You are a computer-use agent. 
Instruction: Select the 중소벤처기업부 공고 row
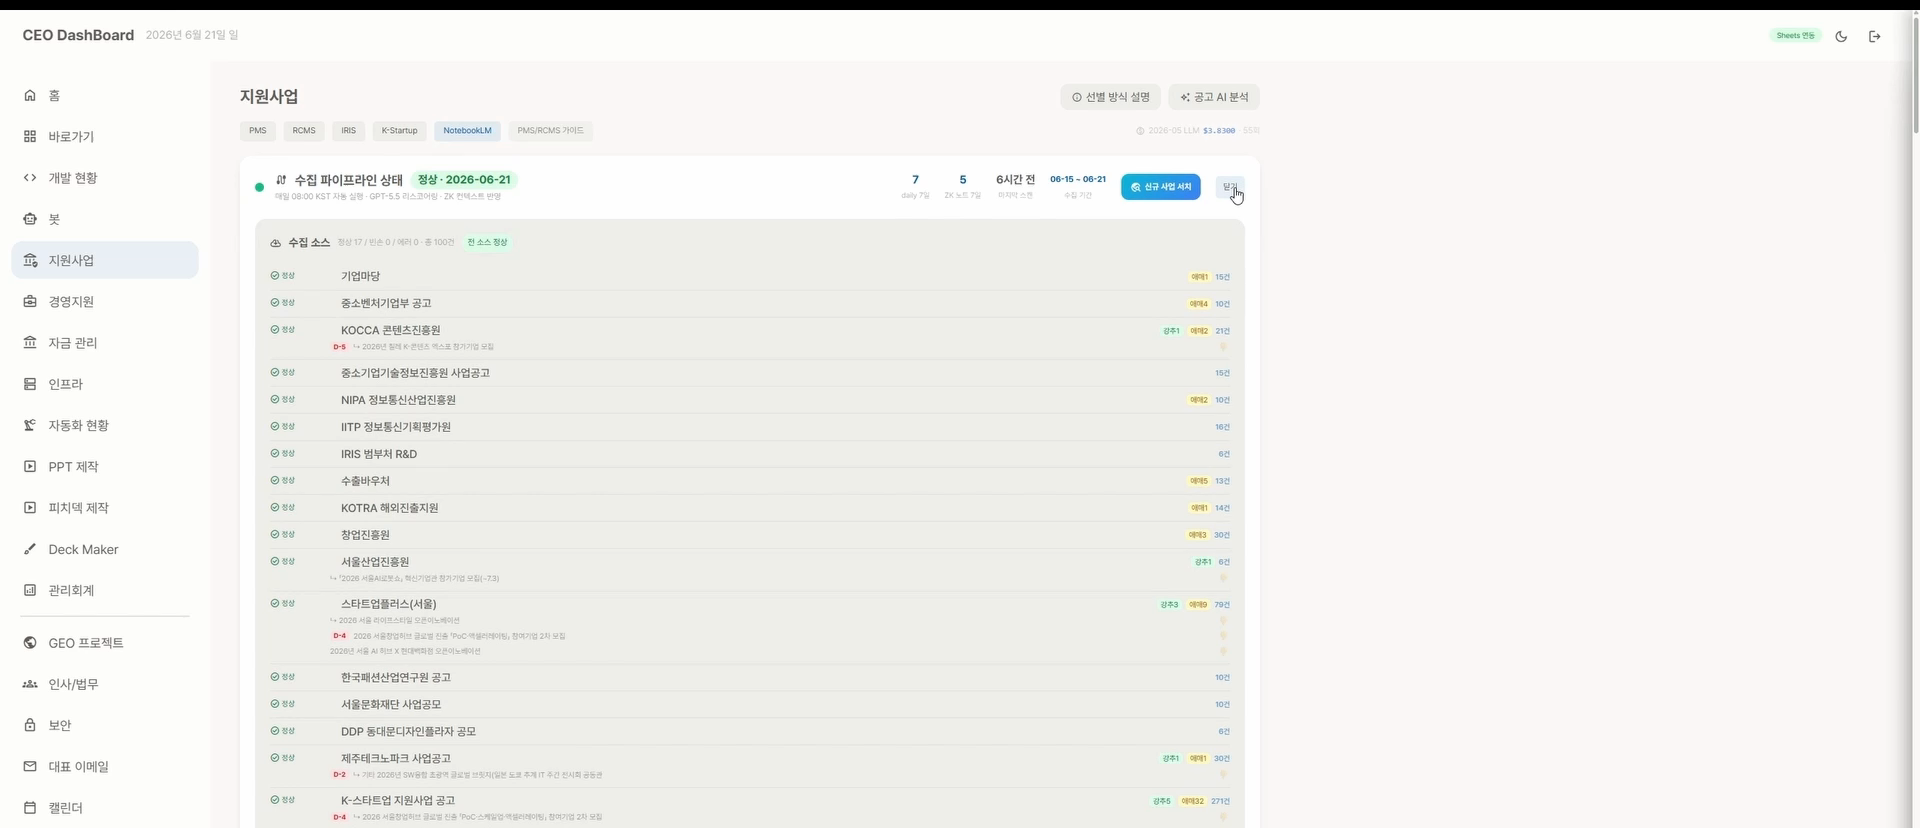[750, 303]
